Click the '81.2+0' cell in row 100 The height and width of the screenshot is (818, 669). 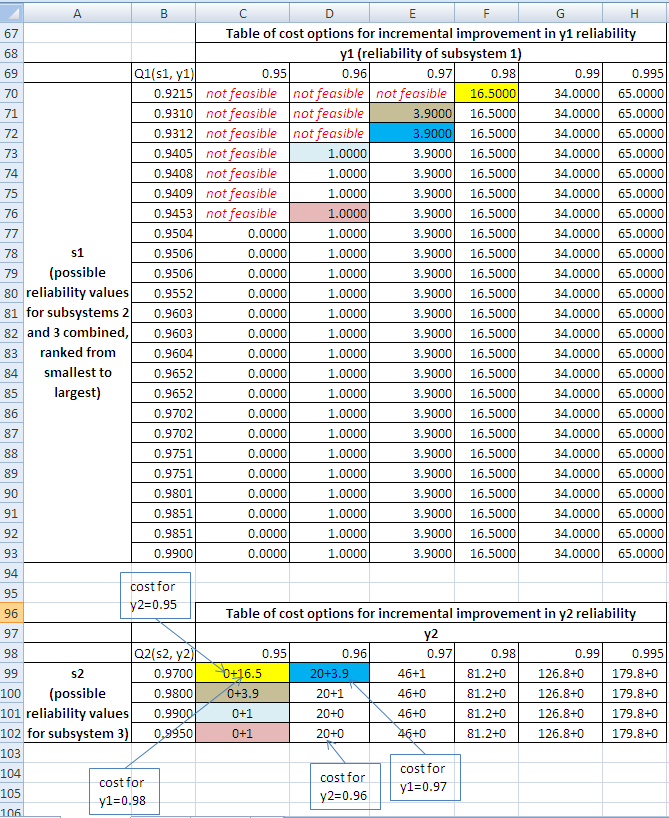pyautogui.click(x=486, y=693)
